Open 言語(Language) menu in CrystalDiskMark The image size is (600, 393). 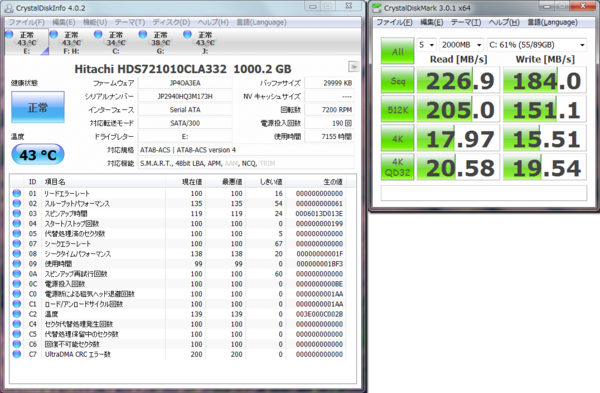(552, 22)
